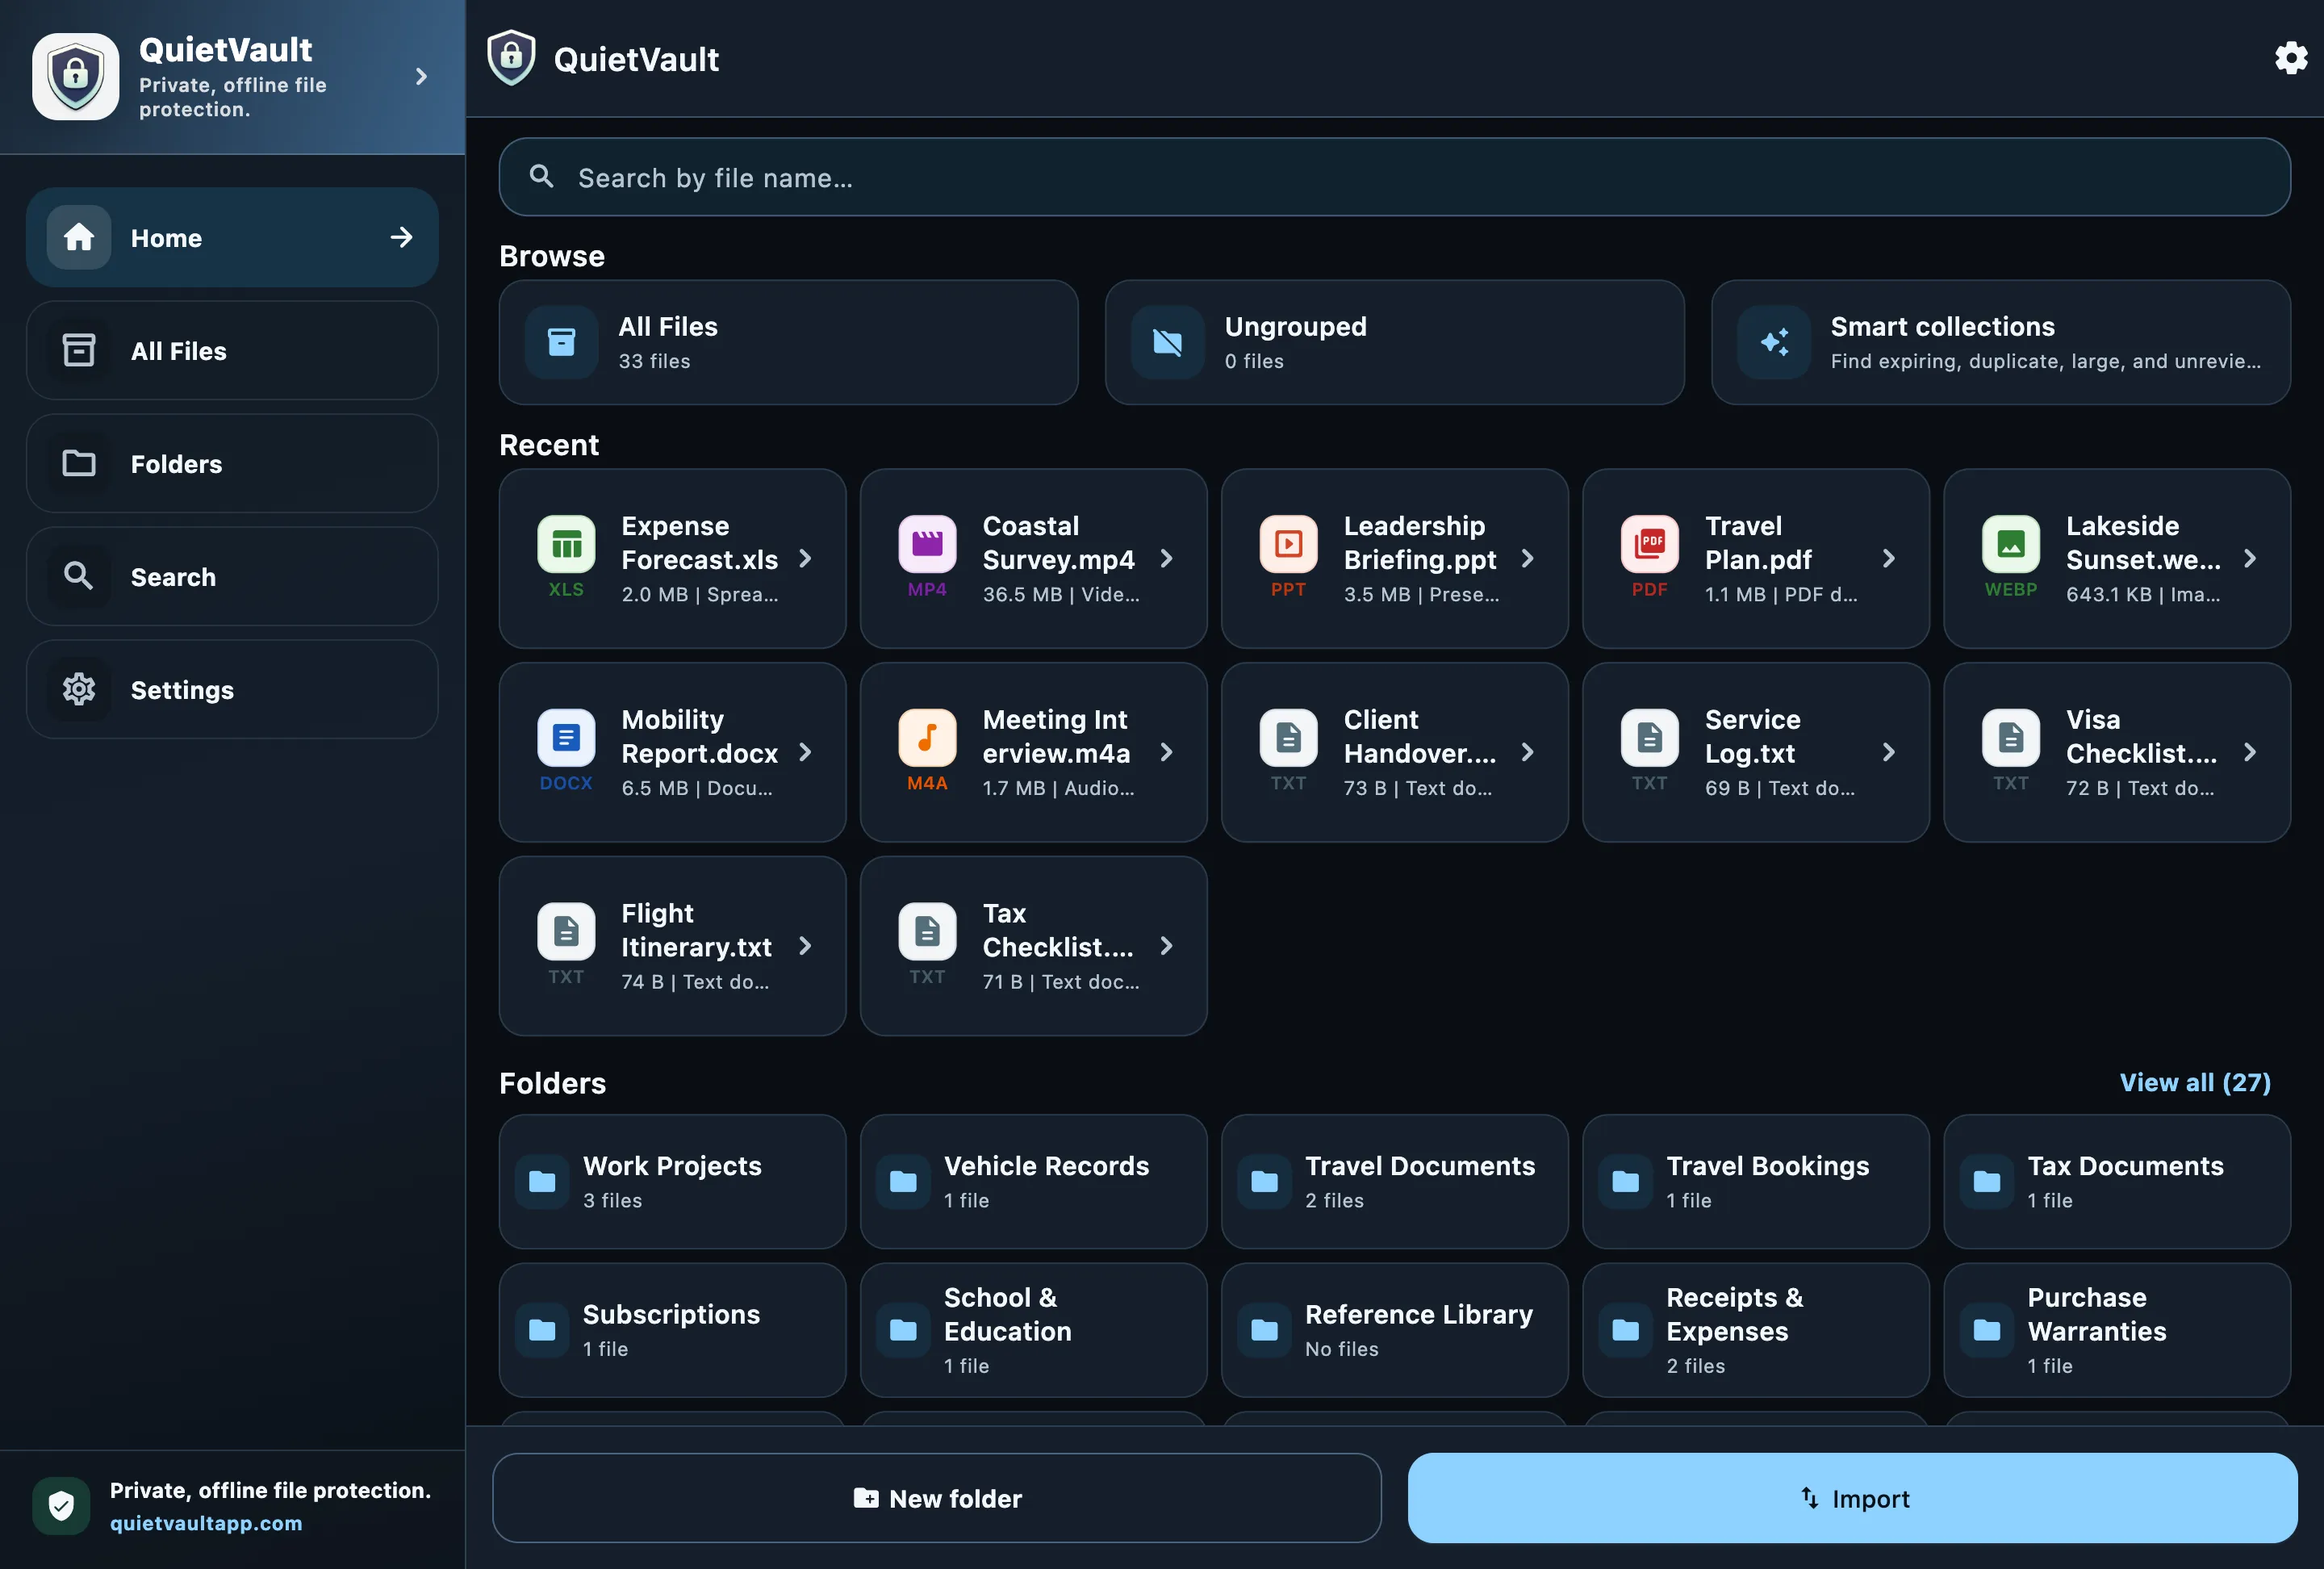Click the Vehicle Records folder icon
Image resolution: width=2324 pixels, height=1569 pixels.
tap(903, 1182)
